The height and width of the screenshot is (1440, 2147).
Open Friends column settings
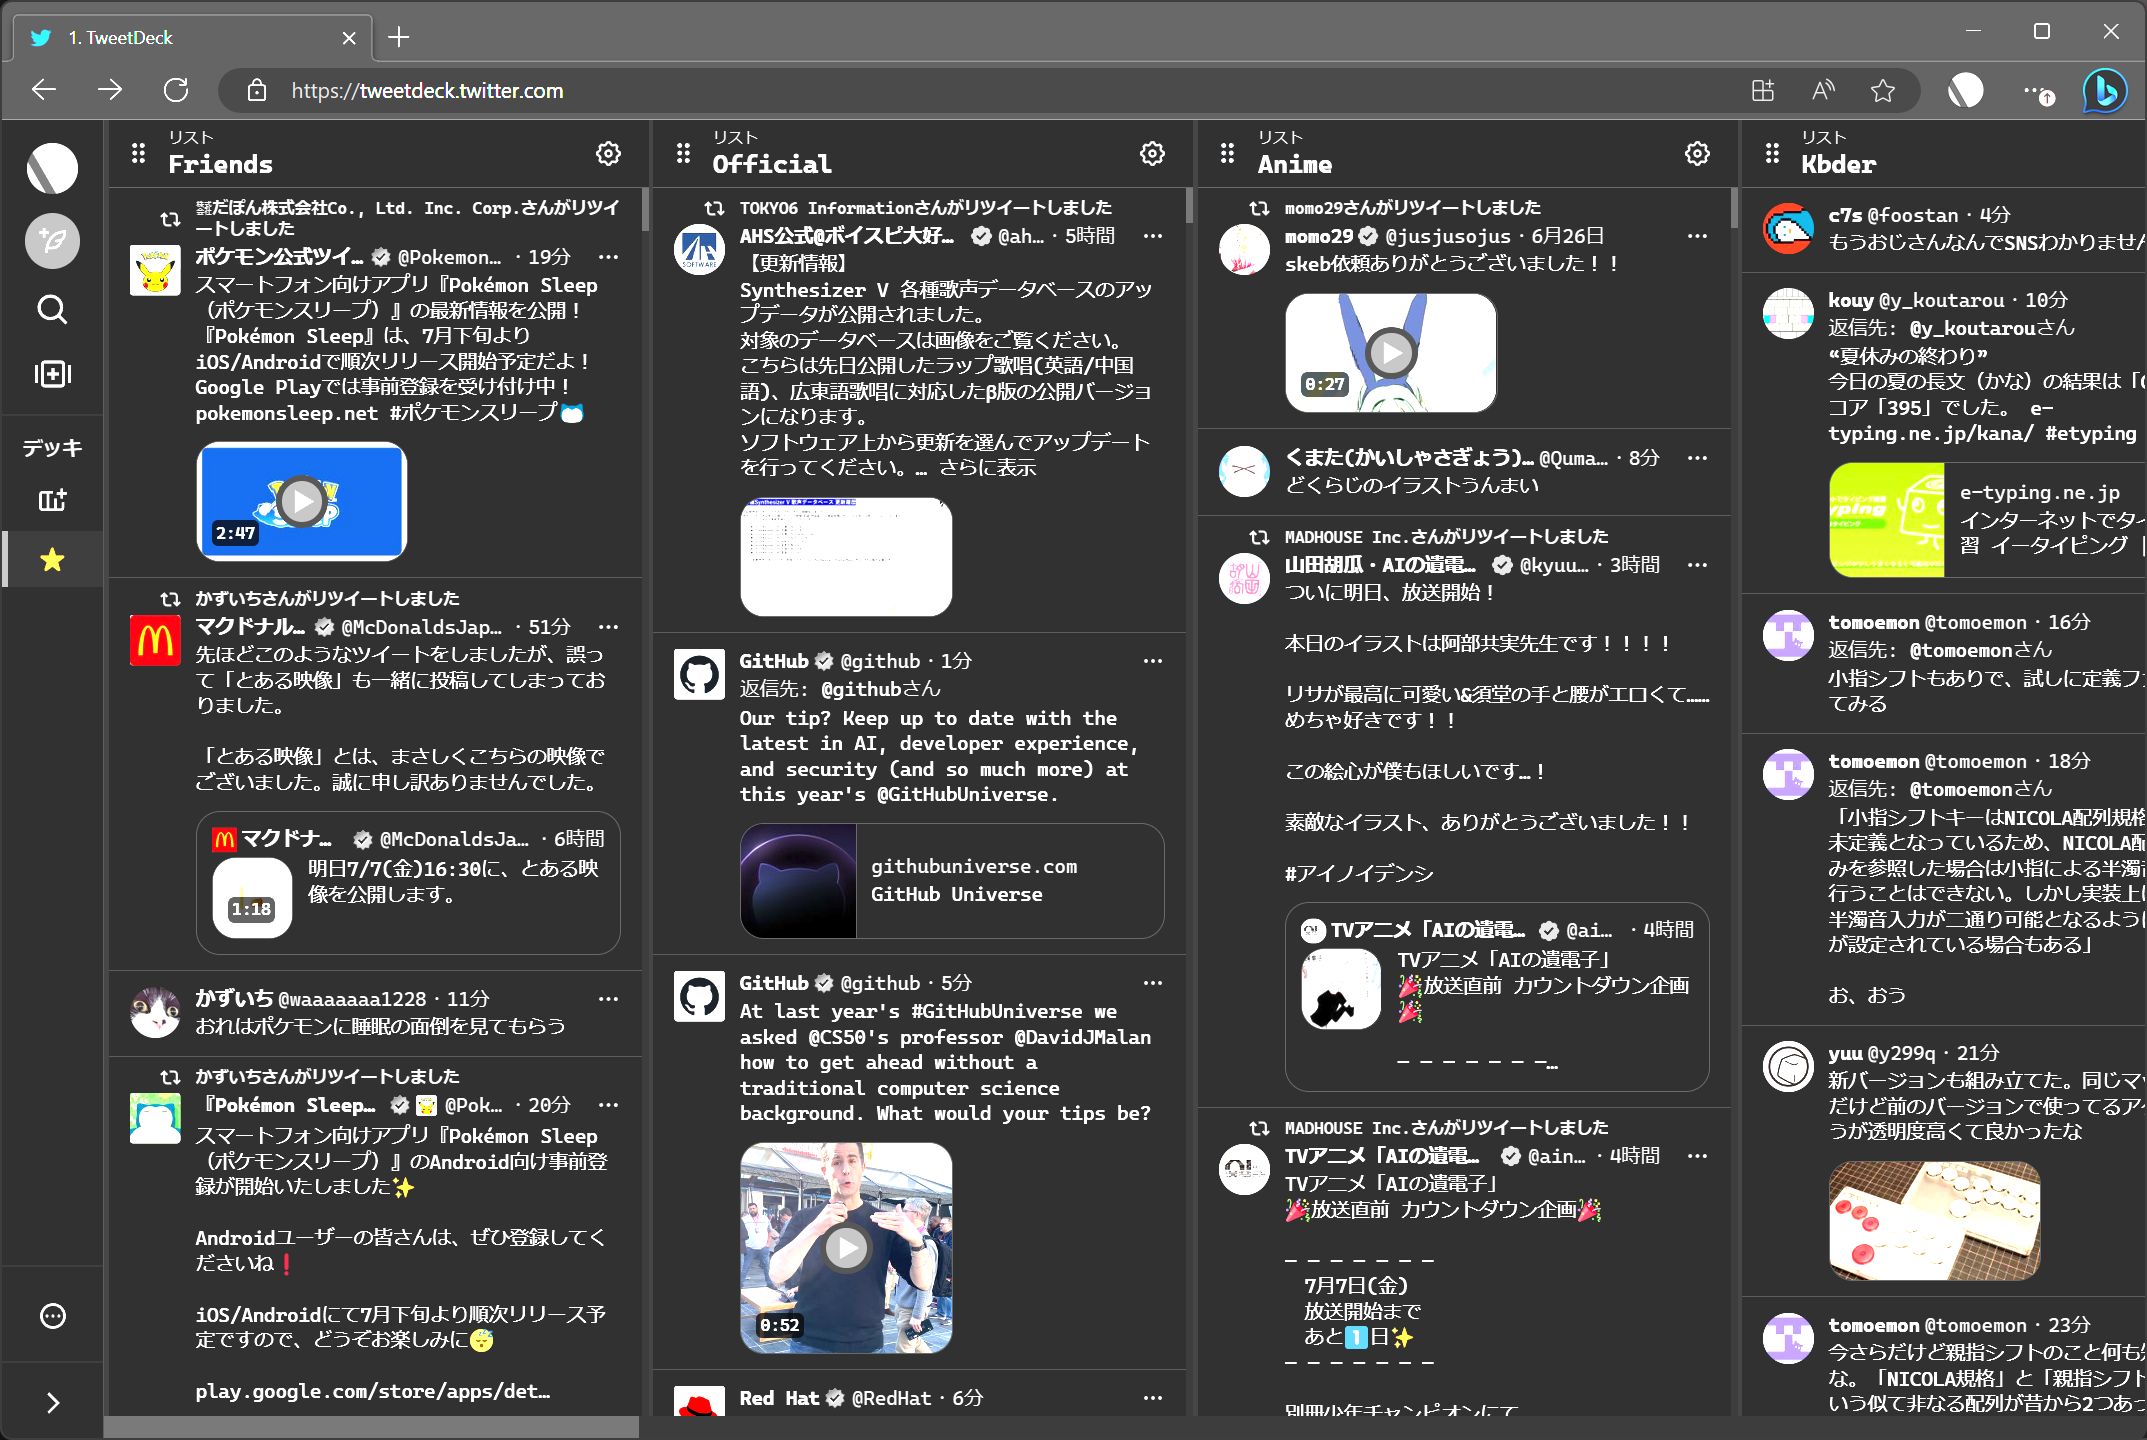tap(608, 153)
